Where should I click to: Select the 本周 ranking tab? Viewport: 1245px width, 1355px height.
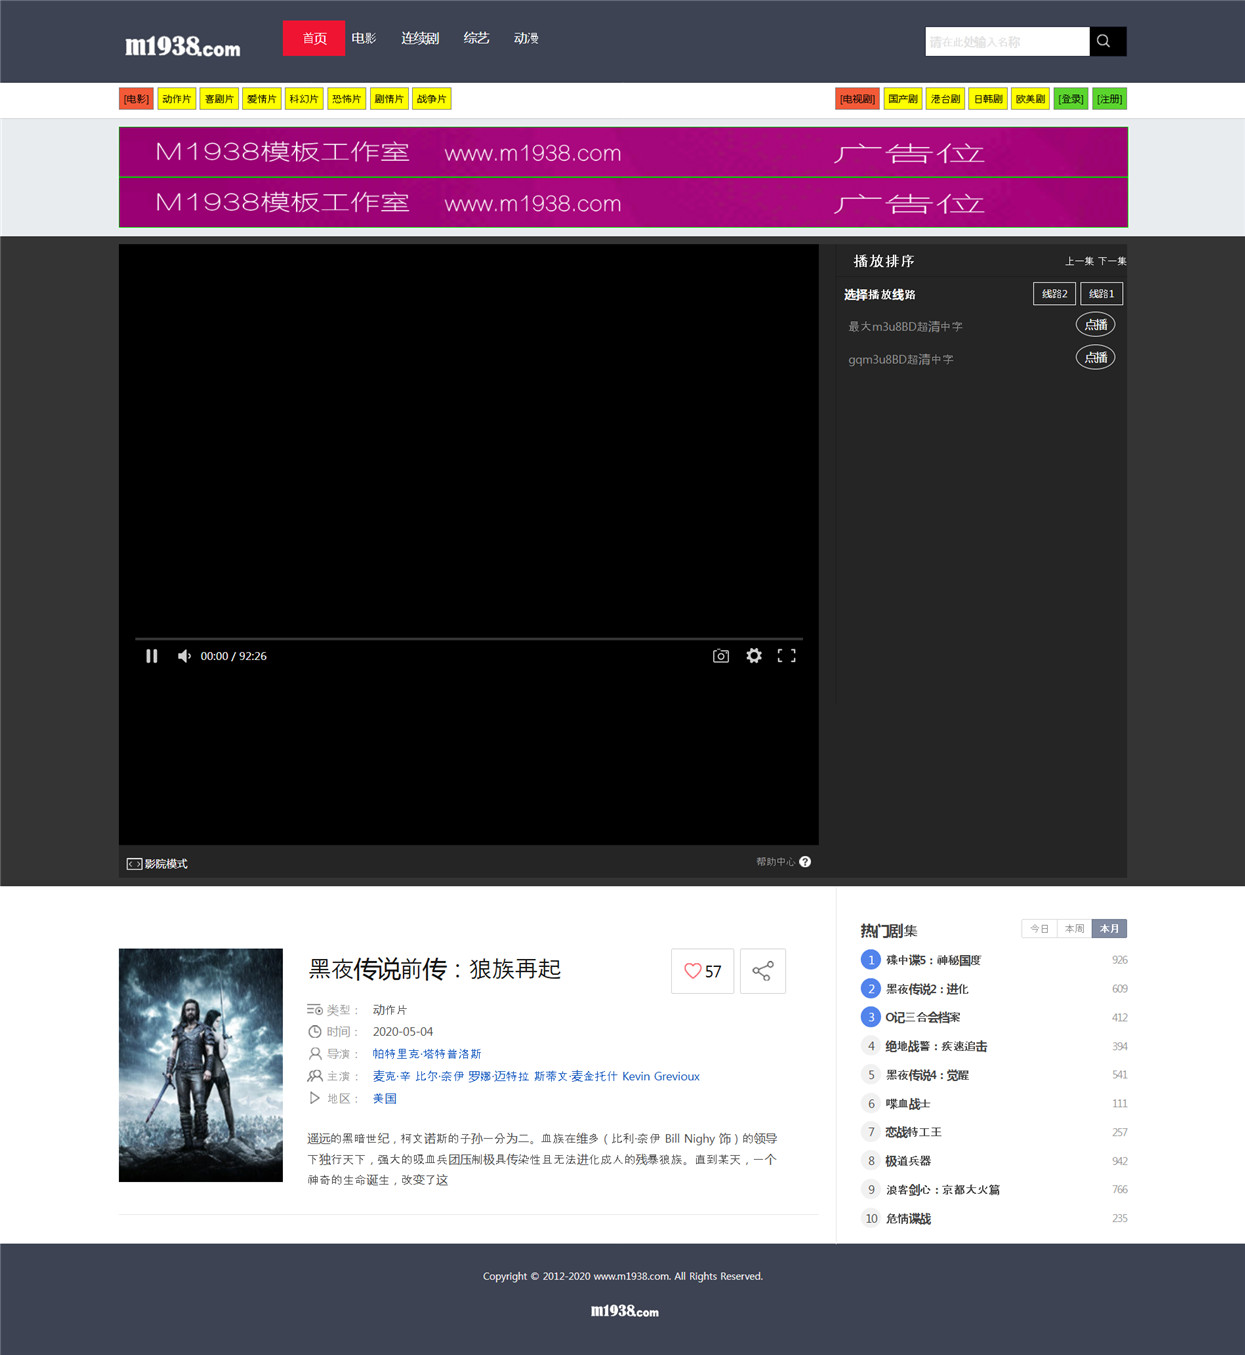(x=1074, y=929)
